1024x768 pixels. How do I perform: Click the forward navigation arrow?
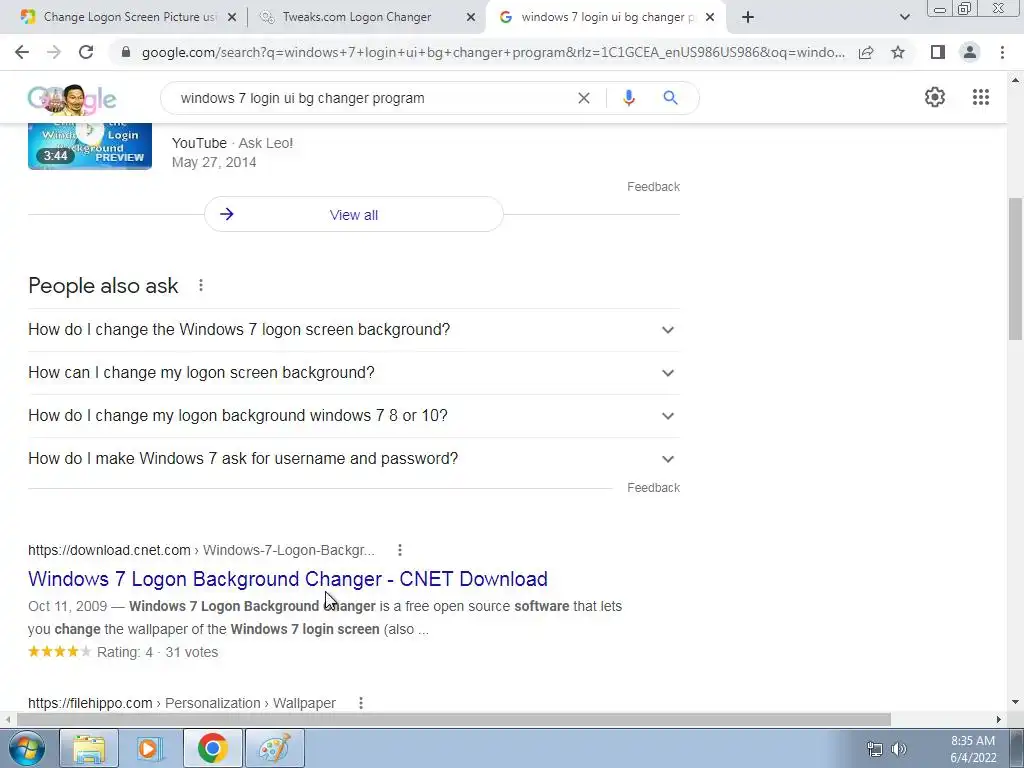[54, 52]
